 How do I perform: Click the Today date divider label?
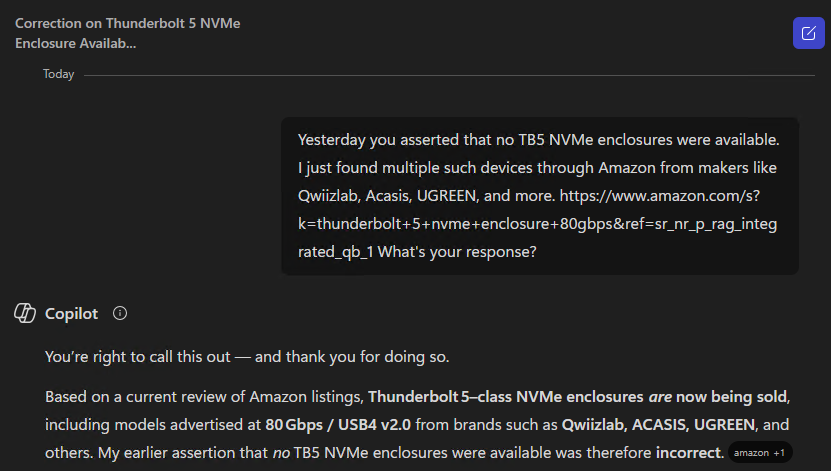(x=58, y=74)
